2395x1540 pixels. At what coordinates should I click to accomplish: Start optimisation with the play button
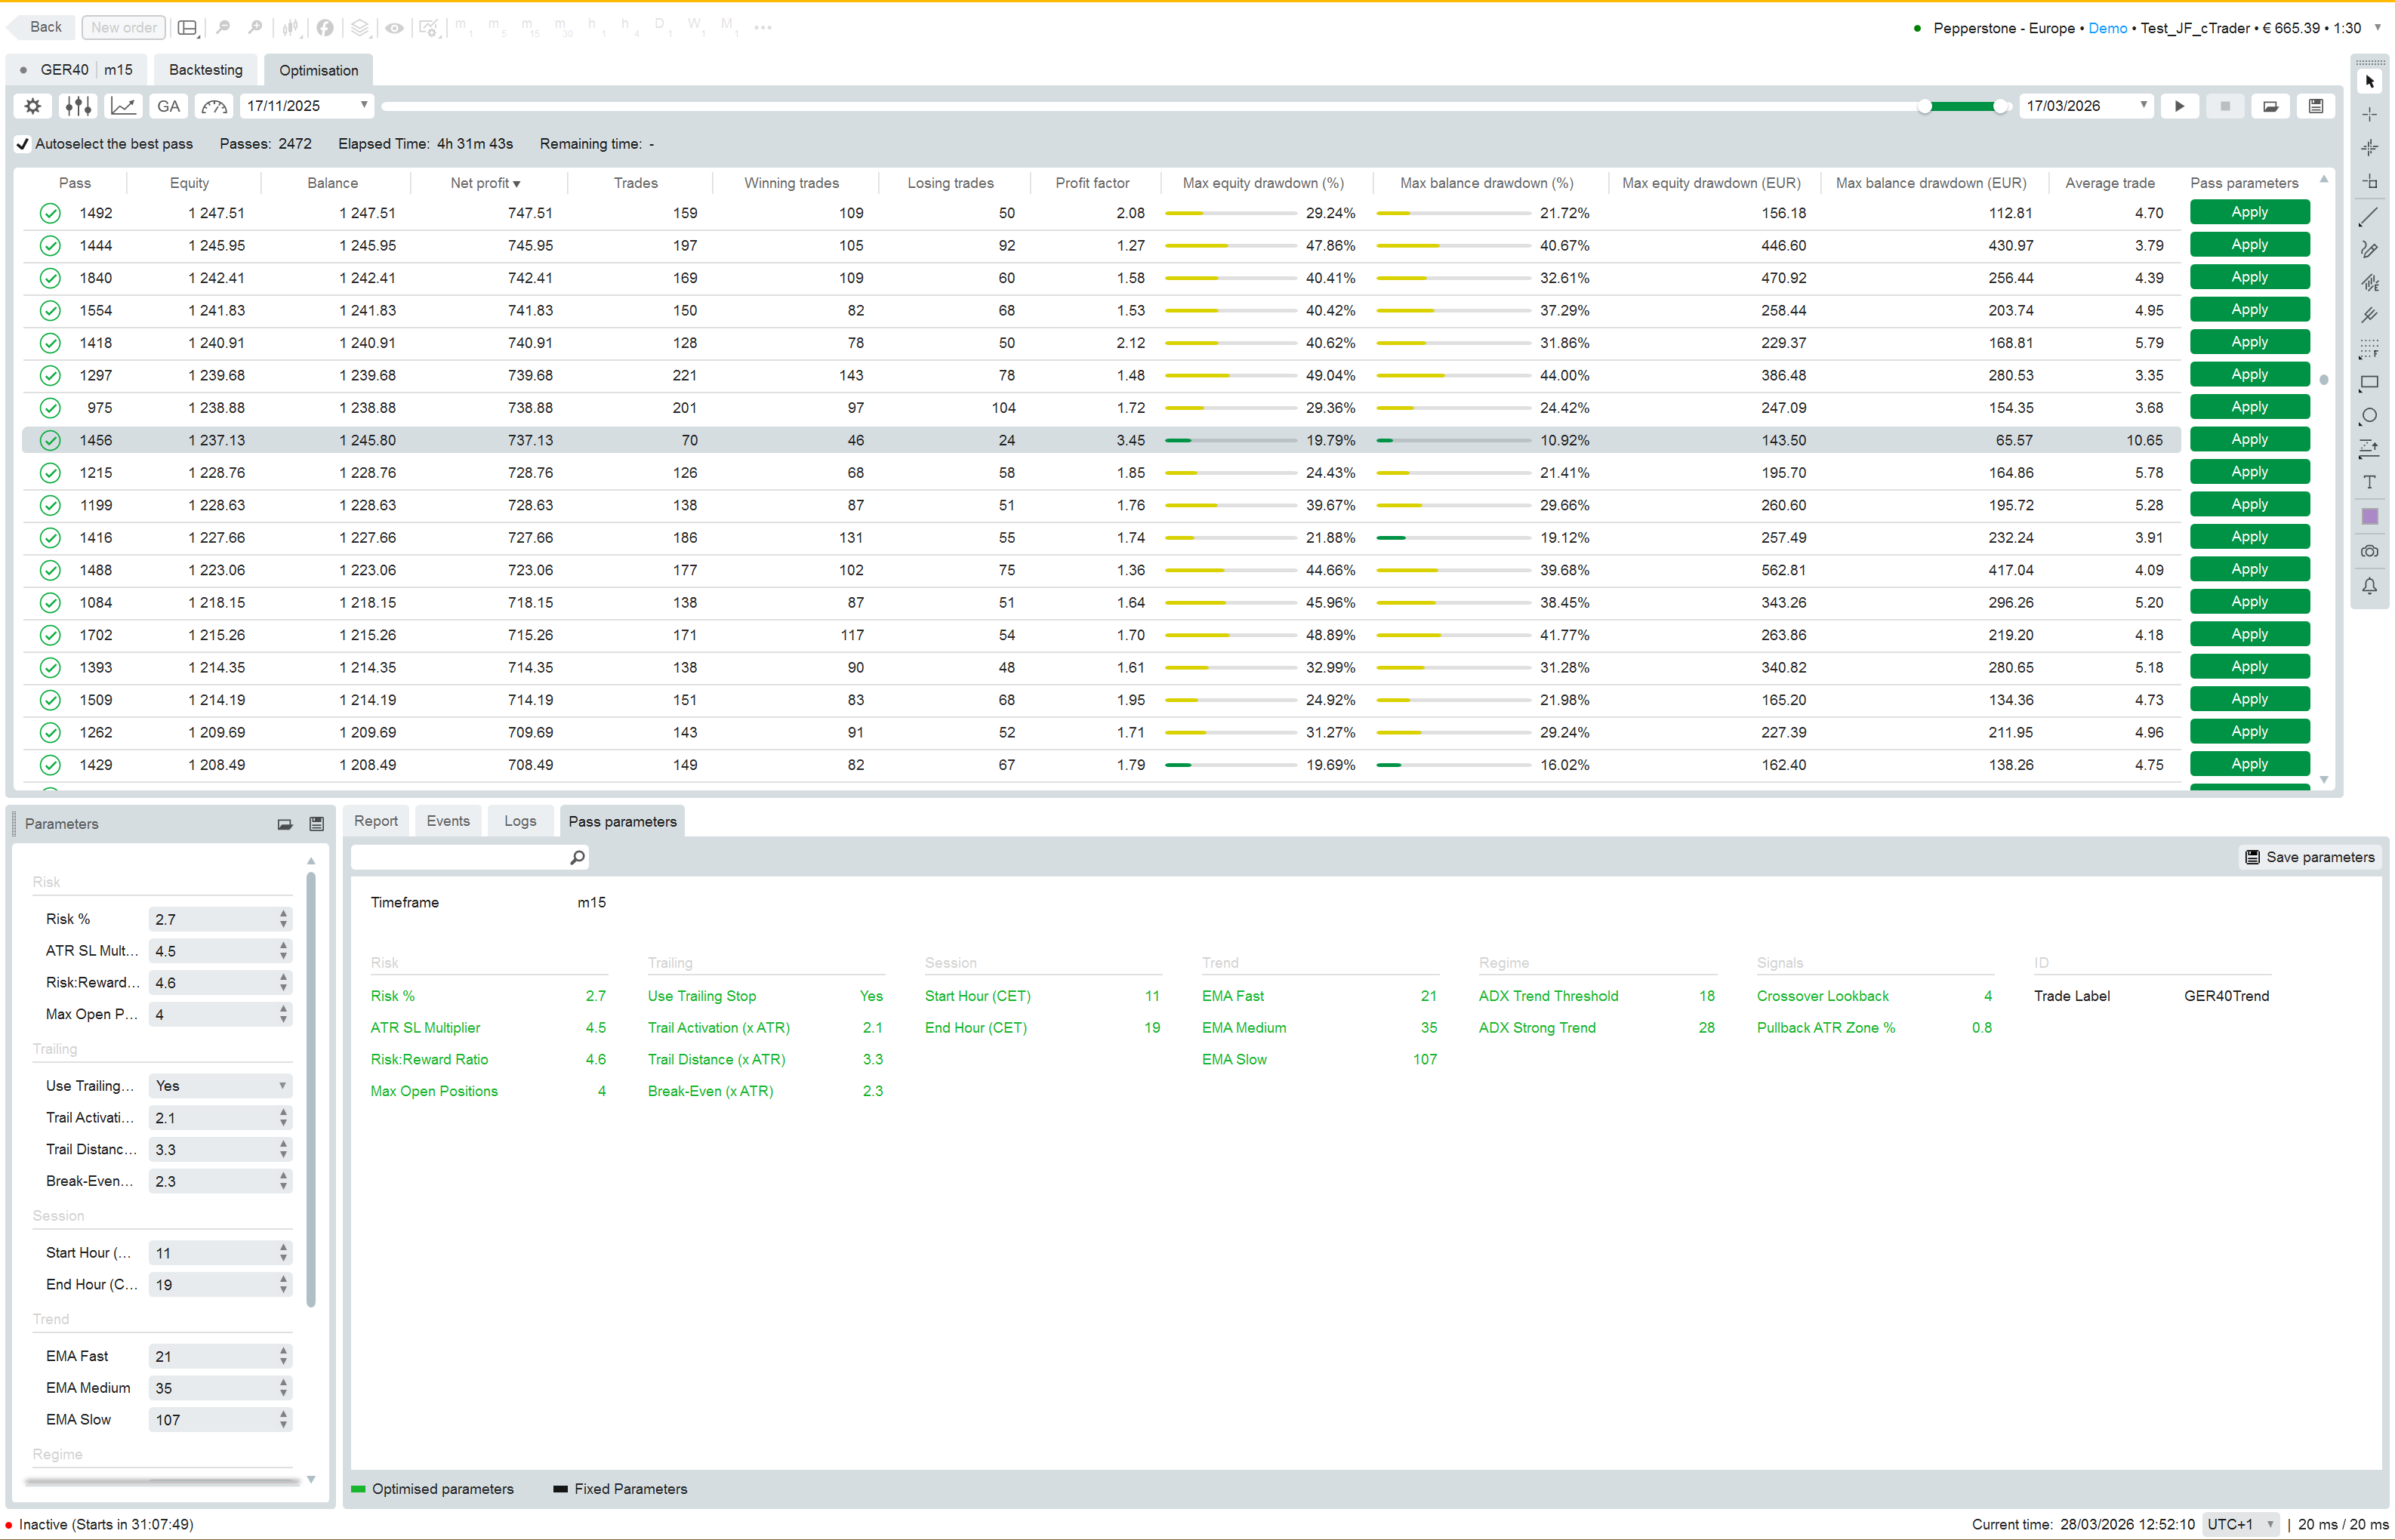click(2179, 106)
